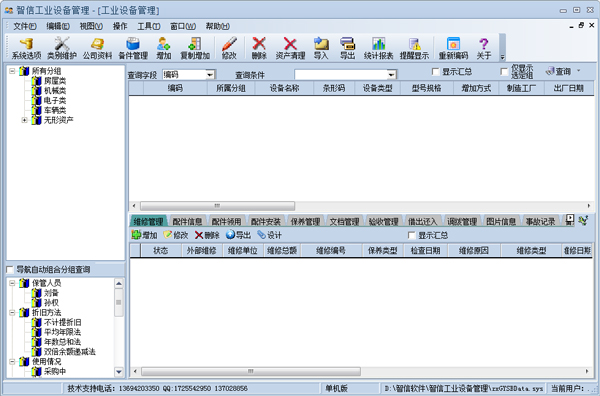
Task: Open 公司资料 company info icon
Action: click(x=98, y=48)
